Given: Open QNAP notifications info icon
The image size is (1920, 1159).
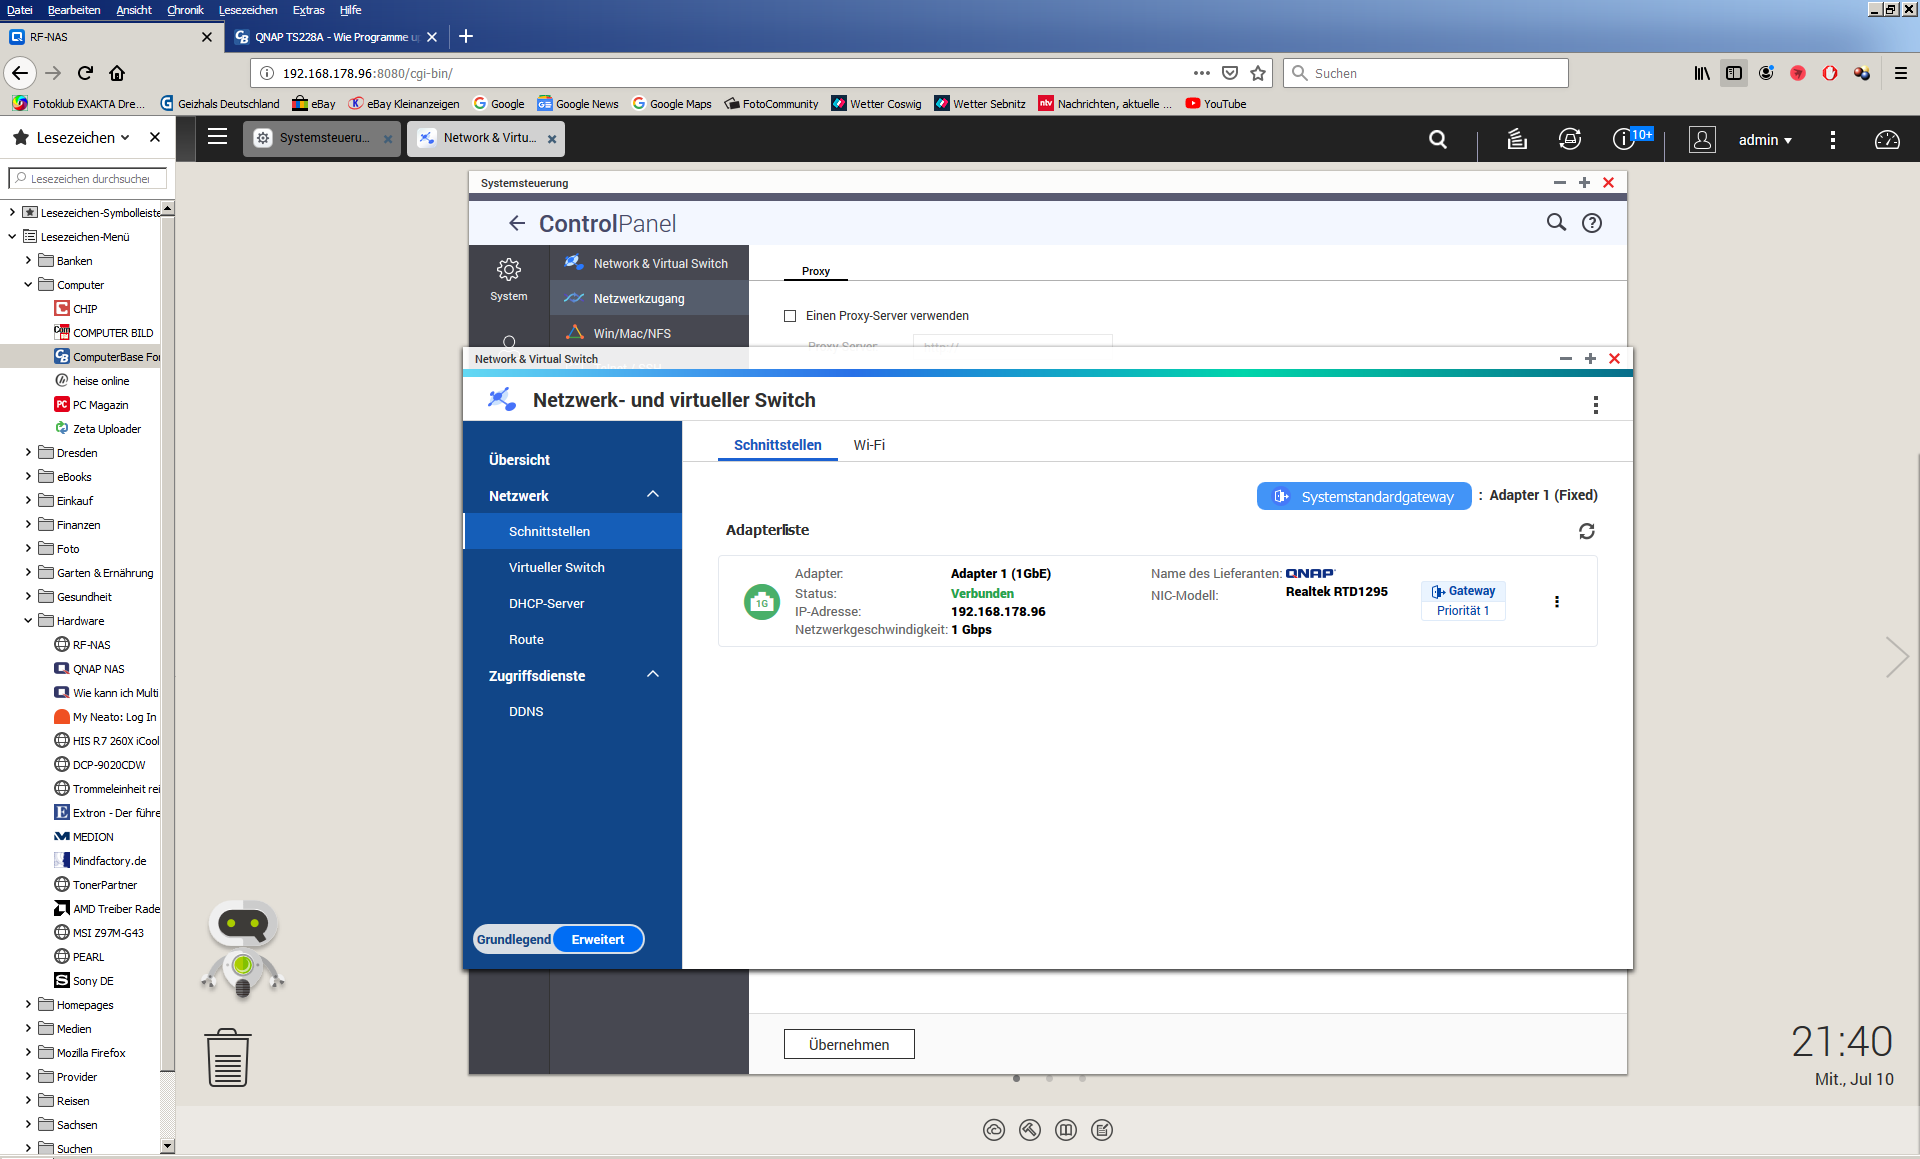Looking at the screenshot, I should pos(1623,140).
